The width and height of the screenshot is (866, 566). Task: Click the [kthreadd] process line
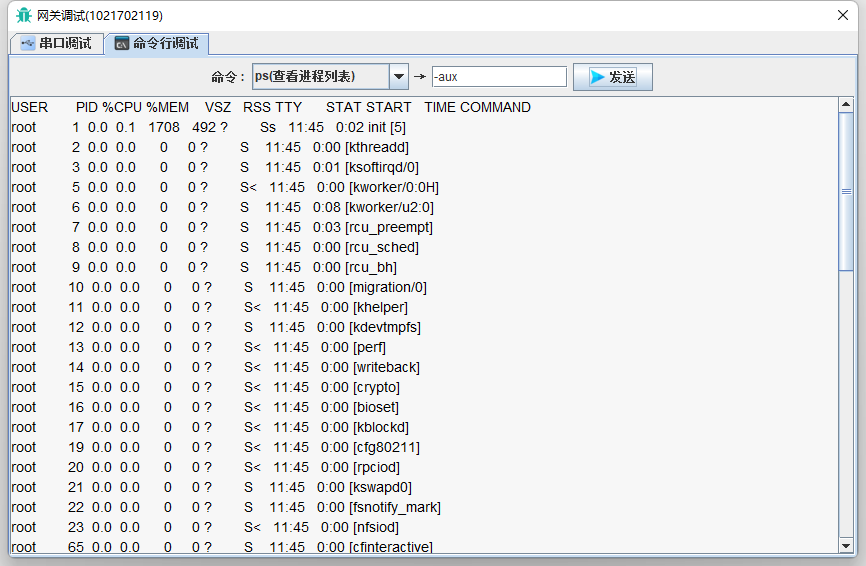[x=210, y=147]
